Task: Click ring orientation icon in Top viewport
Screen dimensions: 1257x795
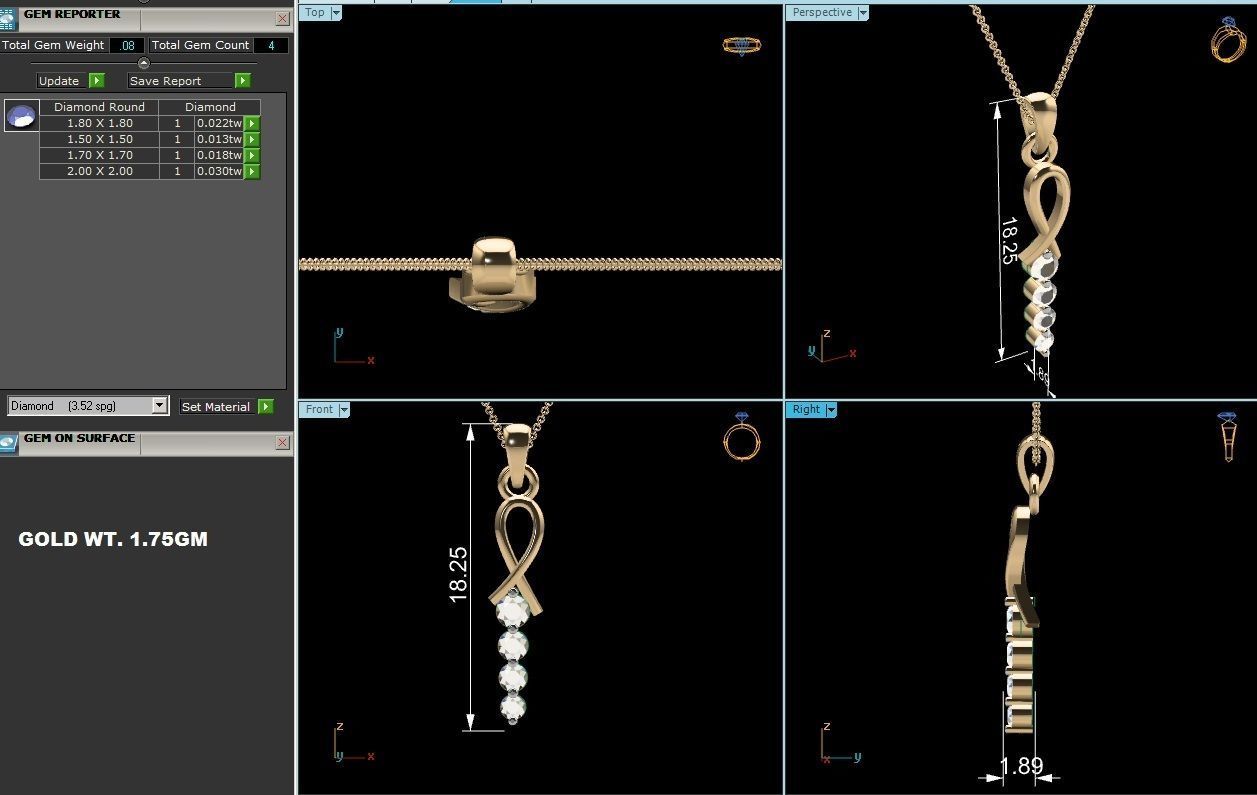Action: pos(742,45)
